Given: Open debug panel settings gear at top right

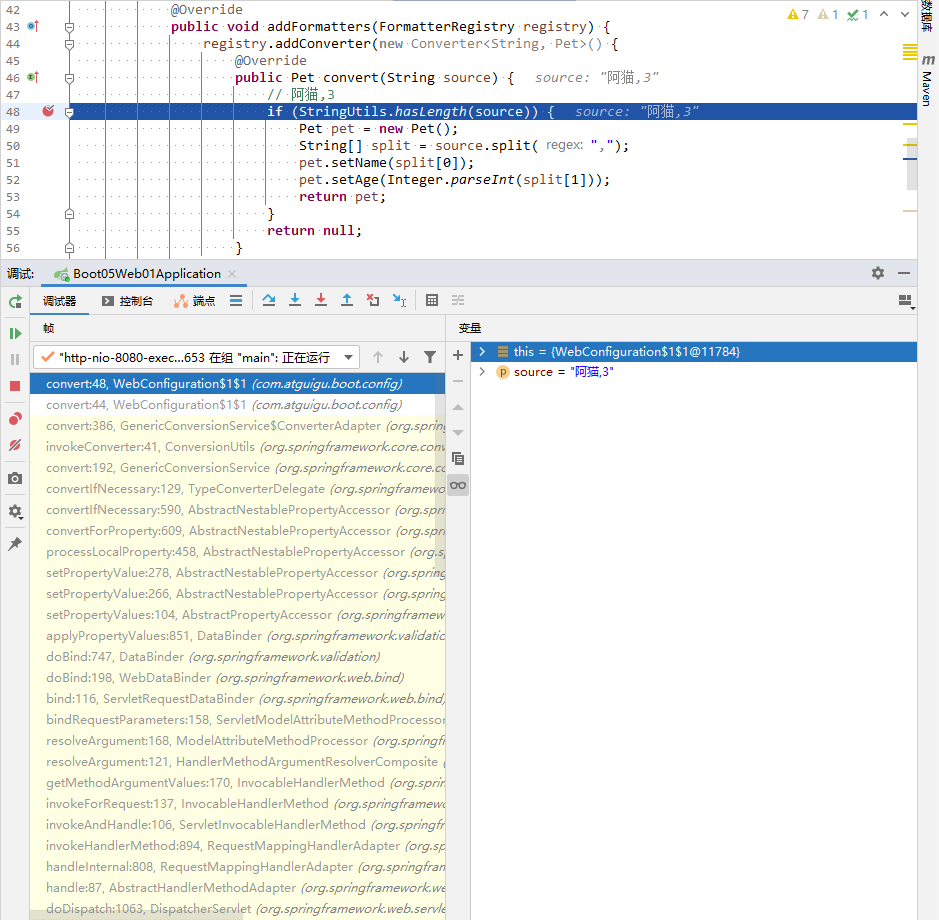Looking at the screenshot, I should click(878, 273).
